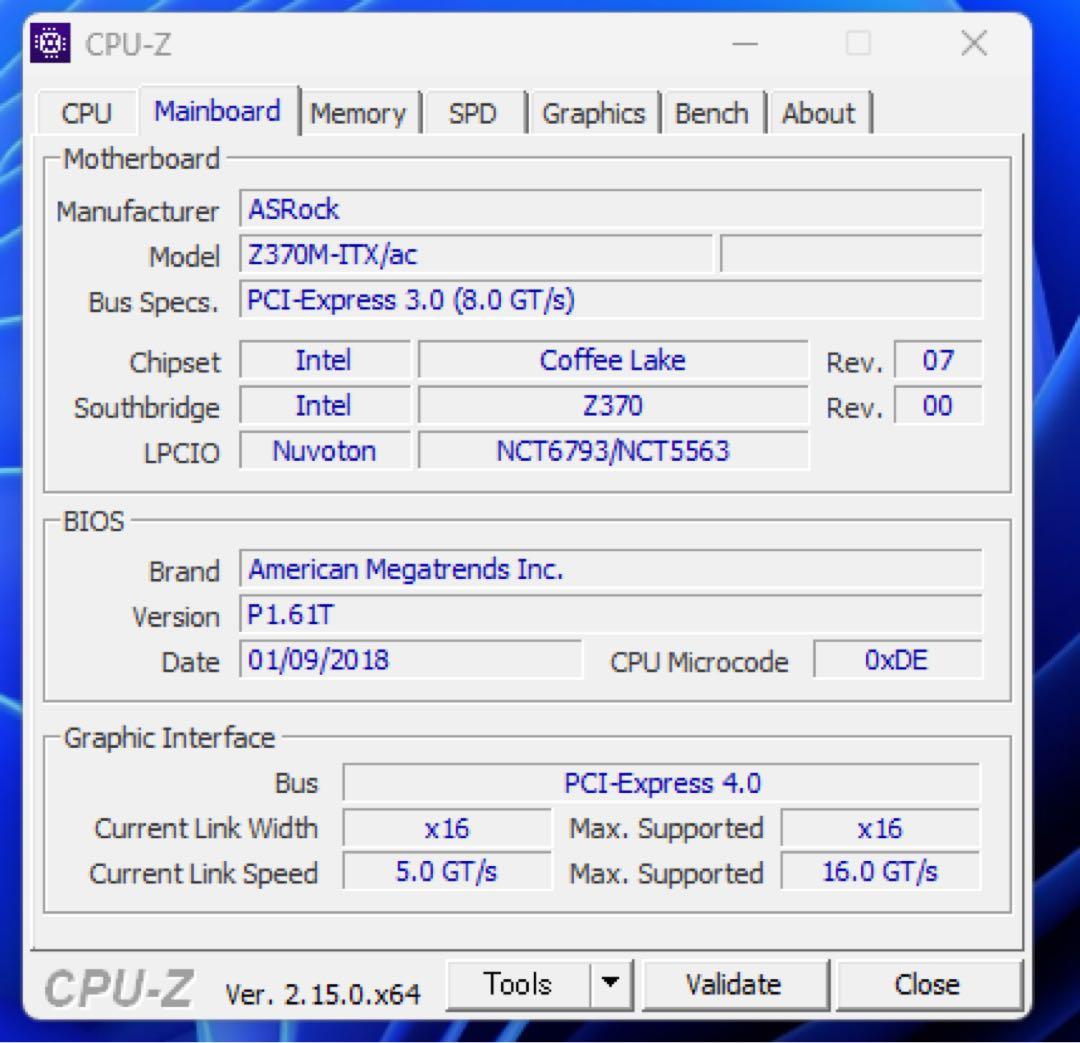Click the Close button
Screen dimensions: 1080x1043
tap(928, 984)
